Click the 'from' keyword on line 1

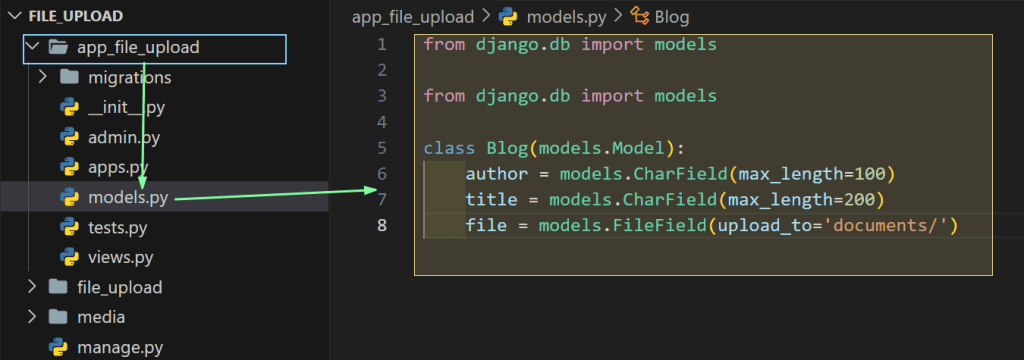[x=444, y=45]
